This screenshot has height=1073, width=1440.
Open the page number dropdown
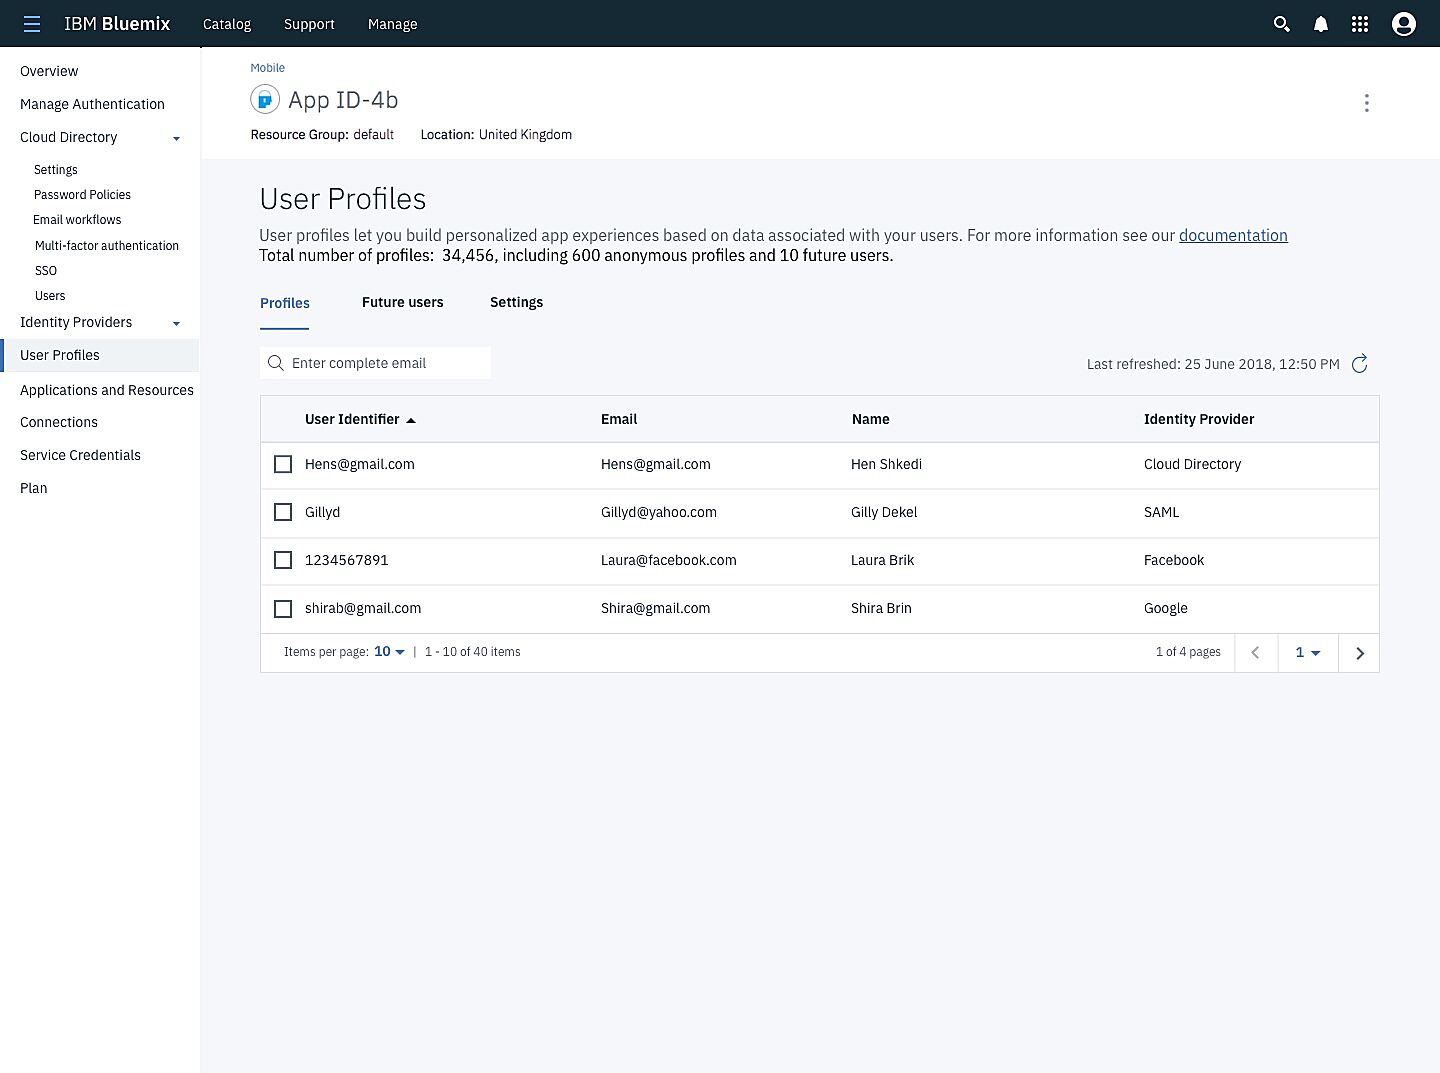pos(1308,653)
